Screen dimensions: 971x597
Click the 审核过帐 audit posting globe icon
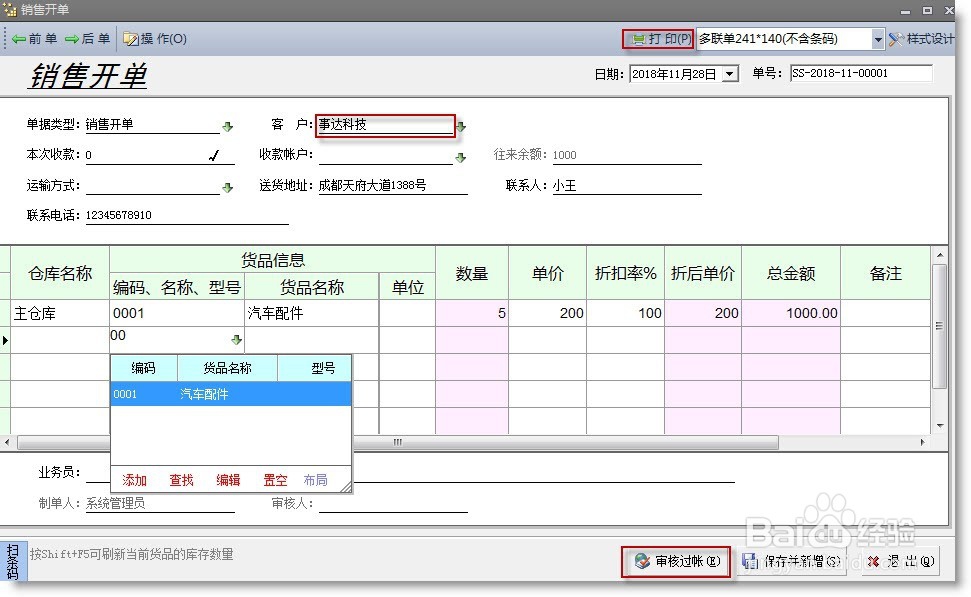click(x=640, y=562)
